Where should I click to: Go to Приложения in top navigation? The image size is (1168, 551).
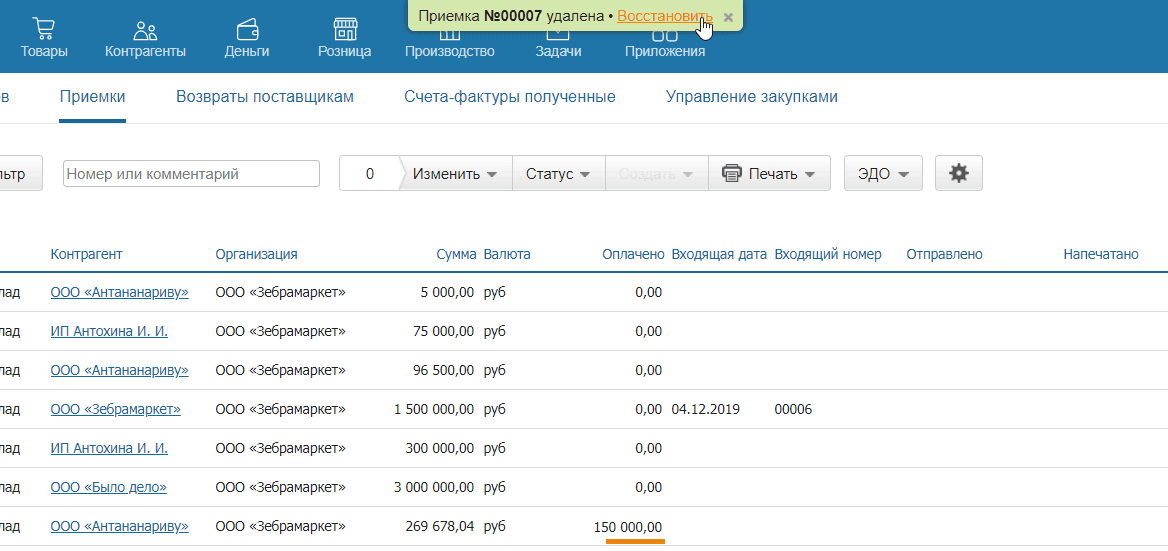664,51
